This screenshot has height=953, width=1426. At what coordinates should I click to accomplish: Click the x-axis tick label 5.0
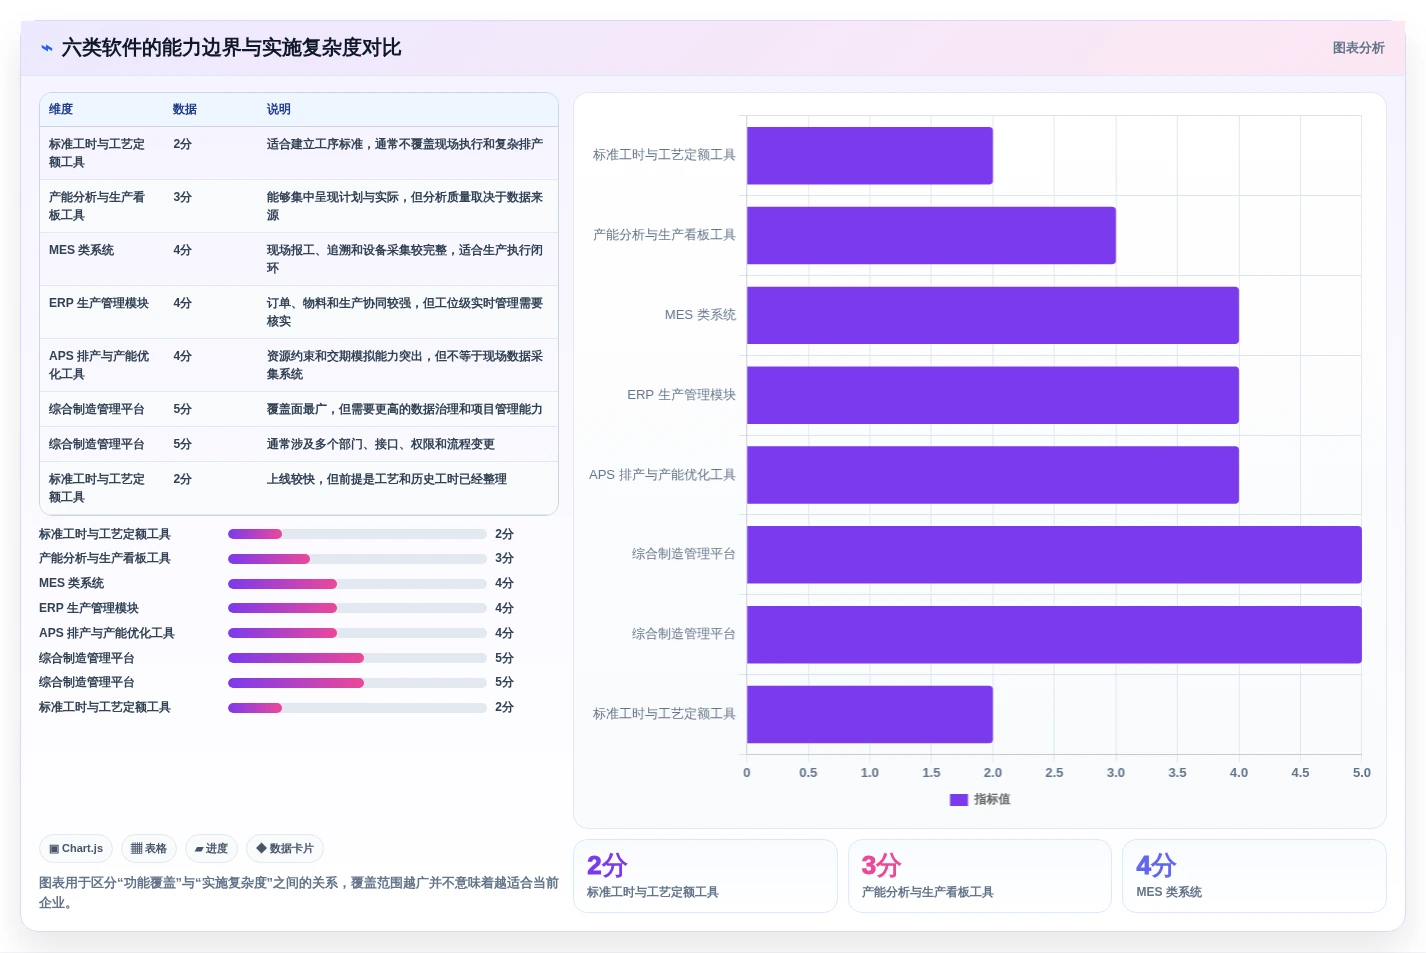[x=1362, y=773]
